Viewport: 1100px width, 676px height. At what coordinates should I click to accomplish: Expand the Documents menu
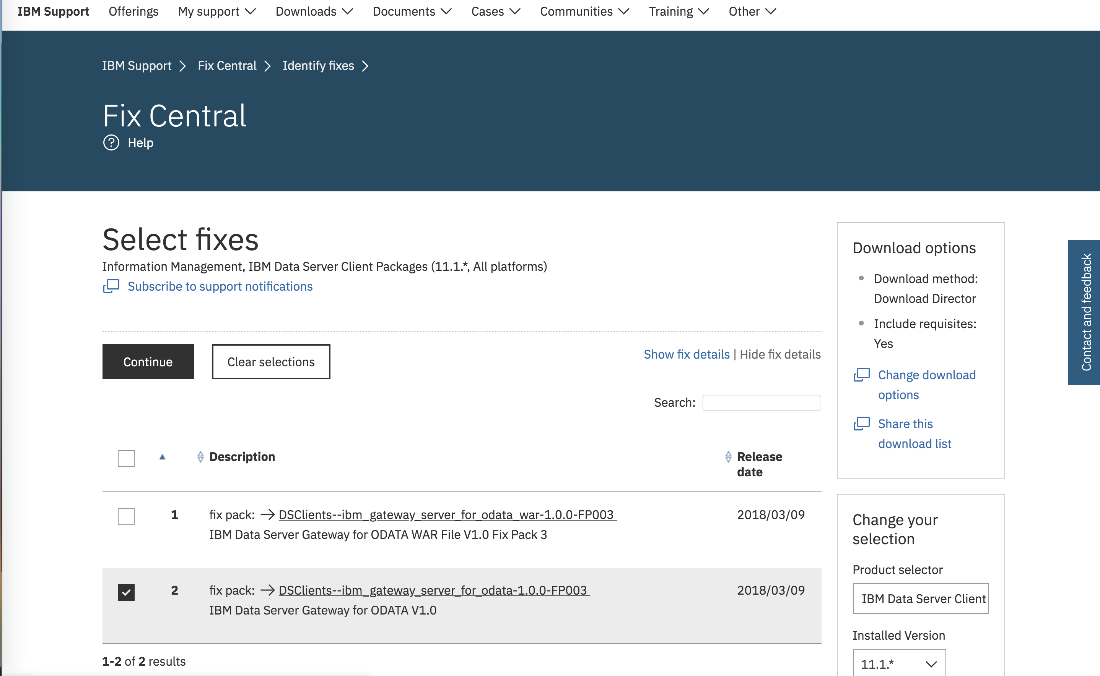(x=412, y=12)
